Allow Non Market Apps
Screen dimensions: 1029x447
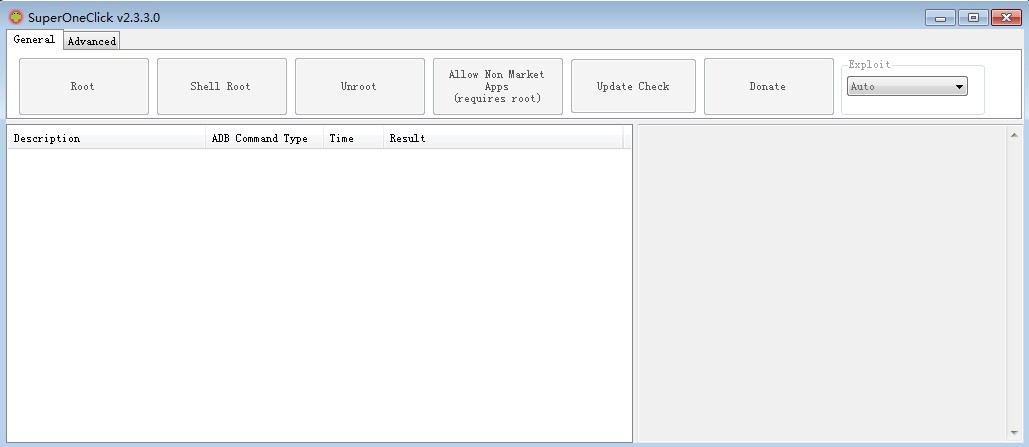[x=497, y=87]
